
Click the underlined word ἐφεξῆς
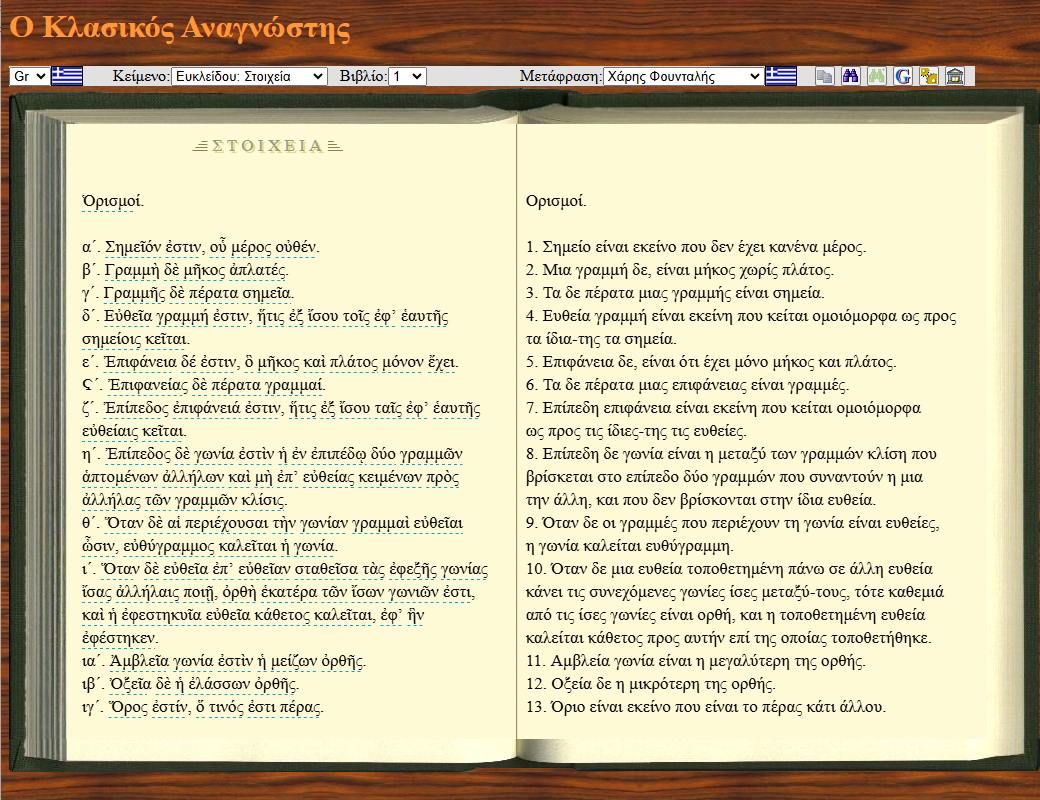(x=411, y=569)
